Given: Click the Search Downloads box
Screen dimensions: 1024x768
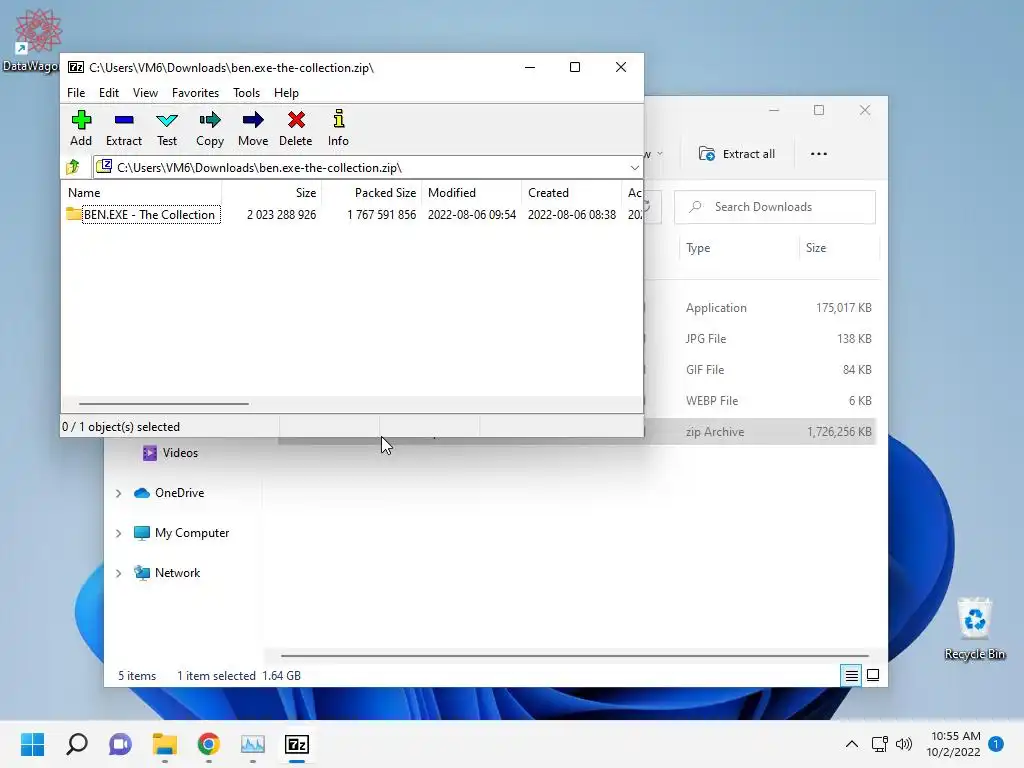Looking at the screenshot, I should tap(775, 207).
